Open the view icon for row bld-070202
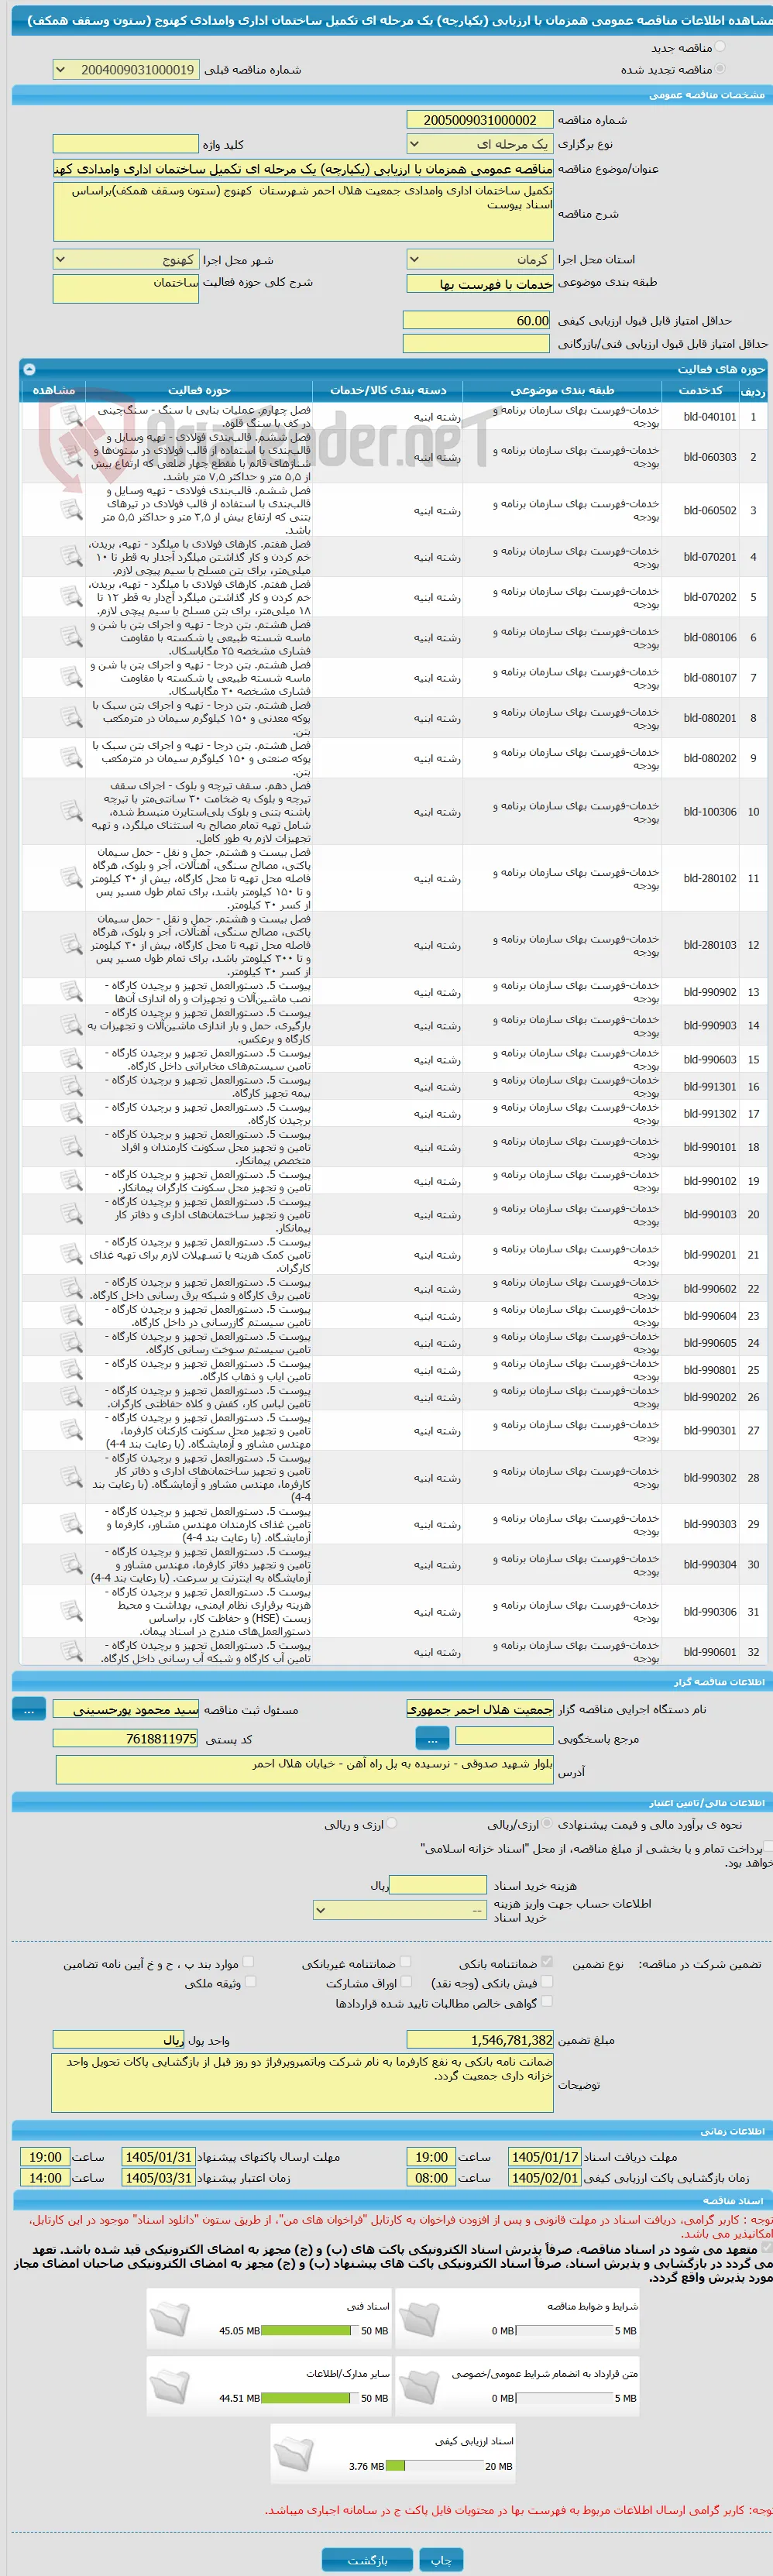Viewport: 773px width, 2576px height. [x=71, y=597]
